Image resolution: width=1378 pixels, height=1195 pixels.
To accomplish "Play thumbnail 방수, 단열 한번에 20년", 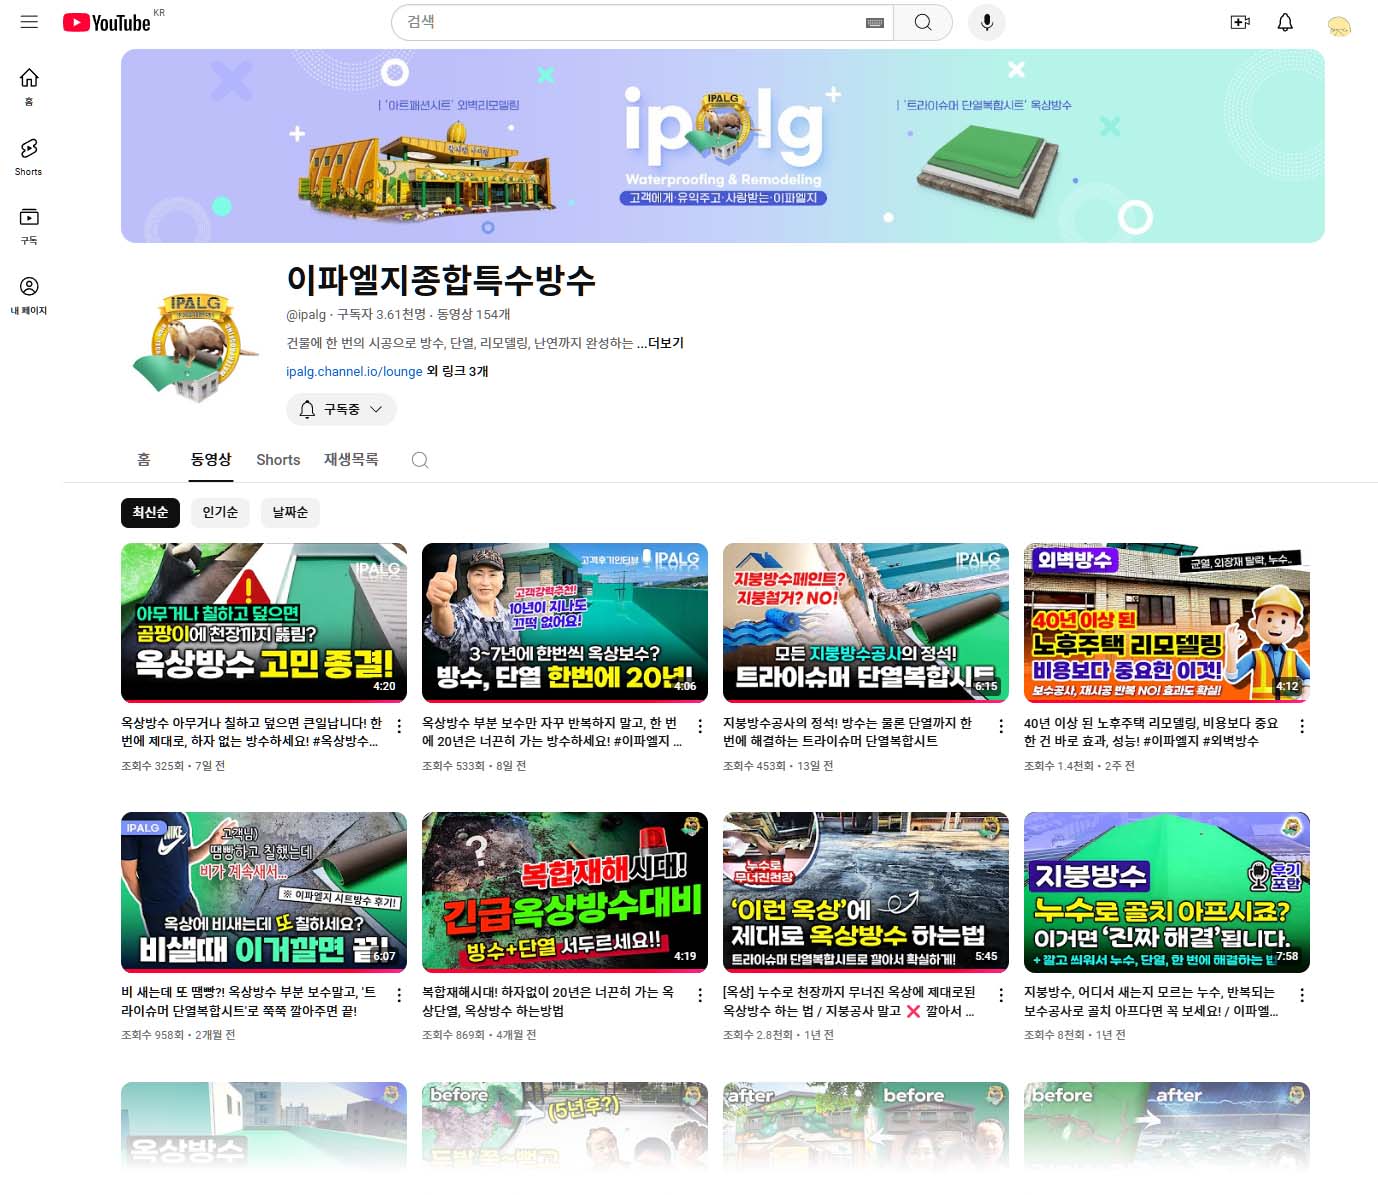I will pyautogui.click(x=565, y=622).
